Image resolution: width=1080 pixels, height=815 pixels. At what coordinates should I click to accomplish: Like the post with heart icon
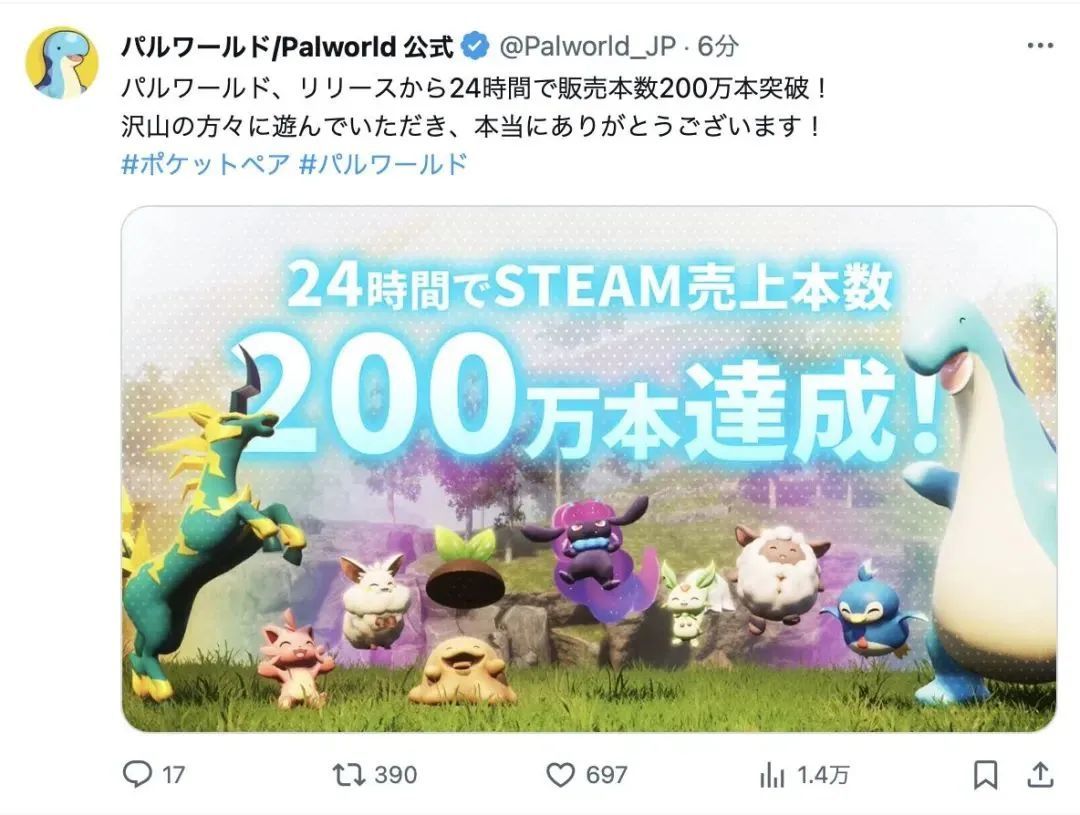coord(560,775)
